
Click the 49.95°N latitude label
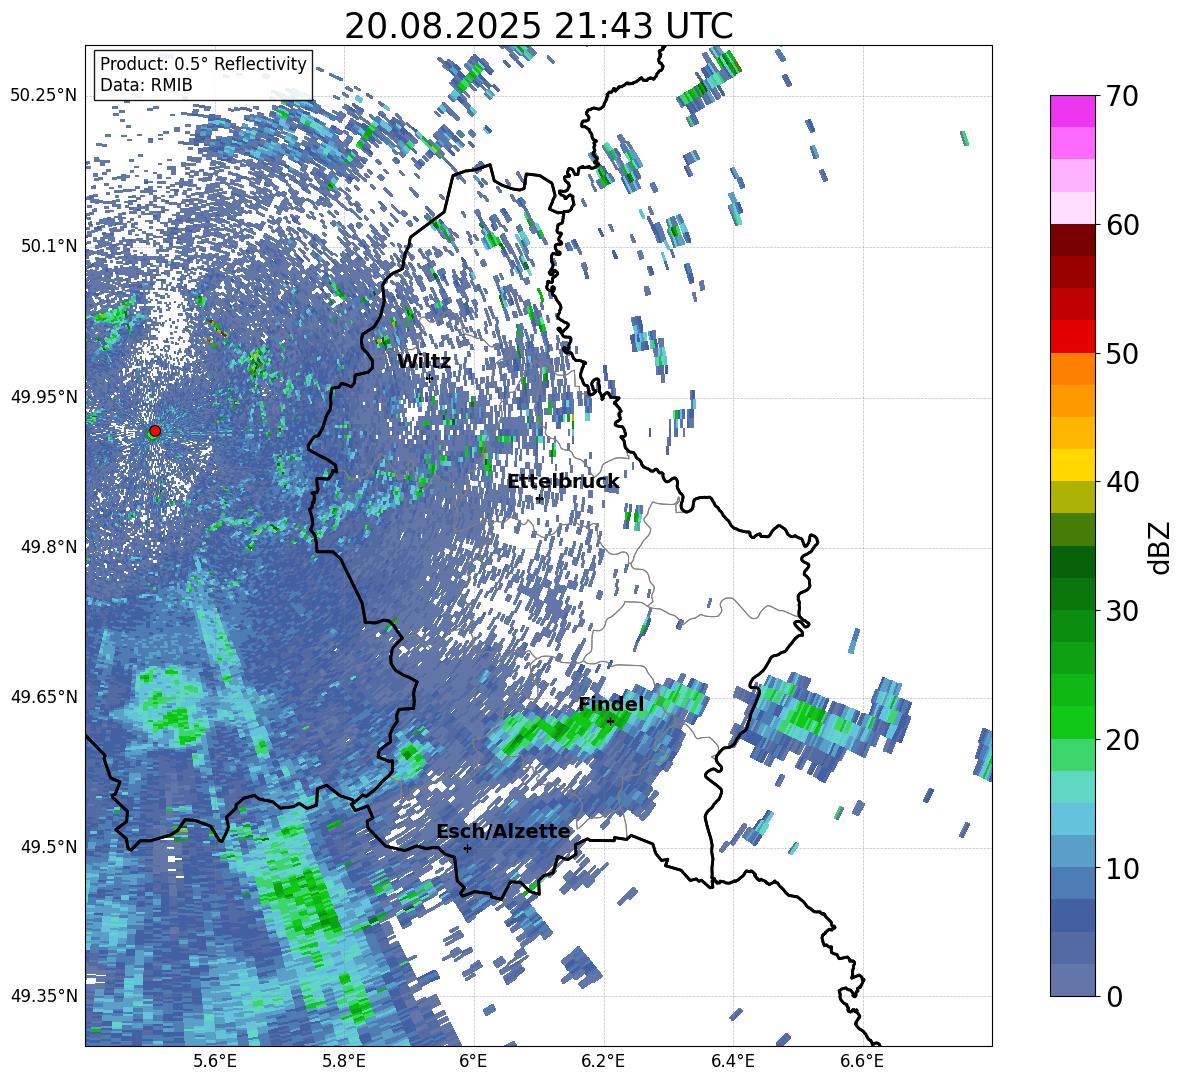(44, 396)
